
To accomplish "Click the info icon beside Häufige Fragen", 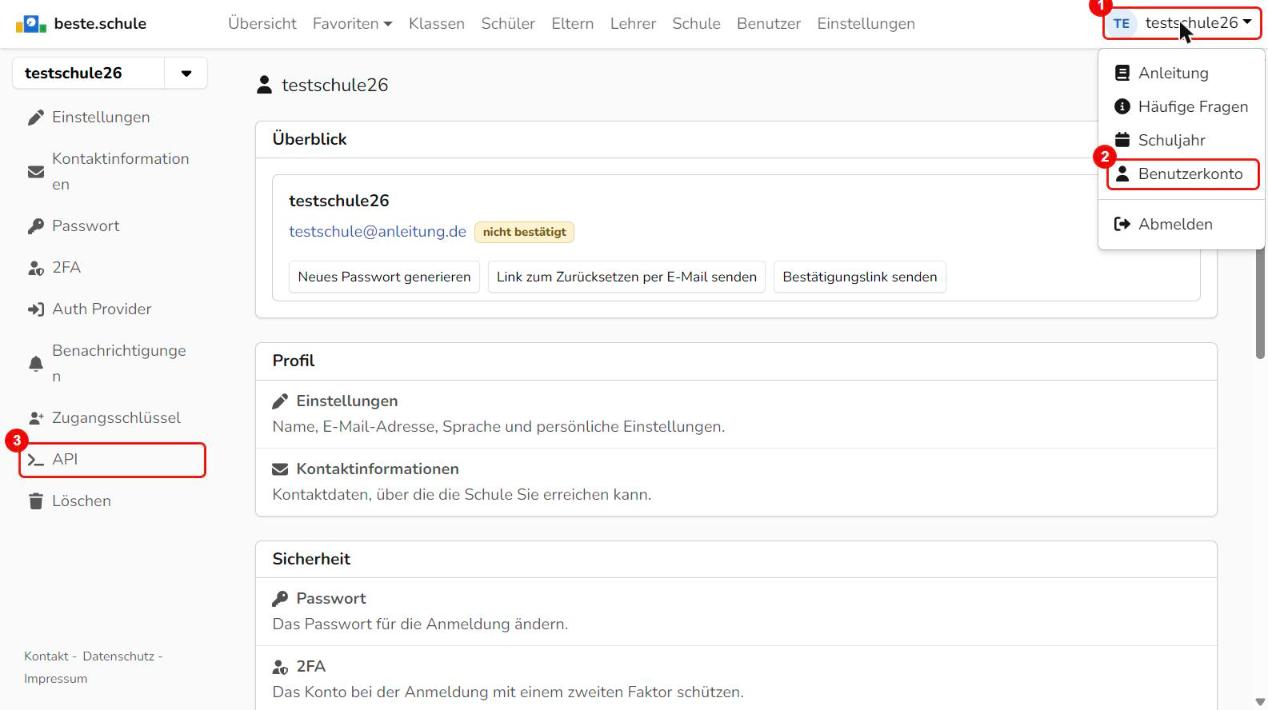I will pos(1122,107).
